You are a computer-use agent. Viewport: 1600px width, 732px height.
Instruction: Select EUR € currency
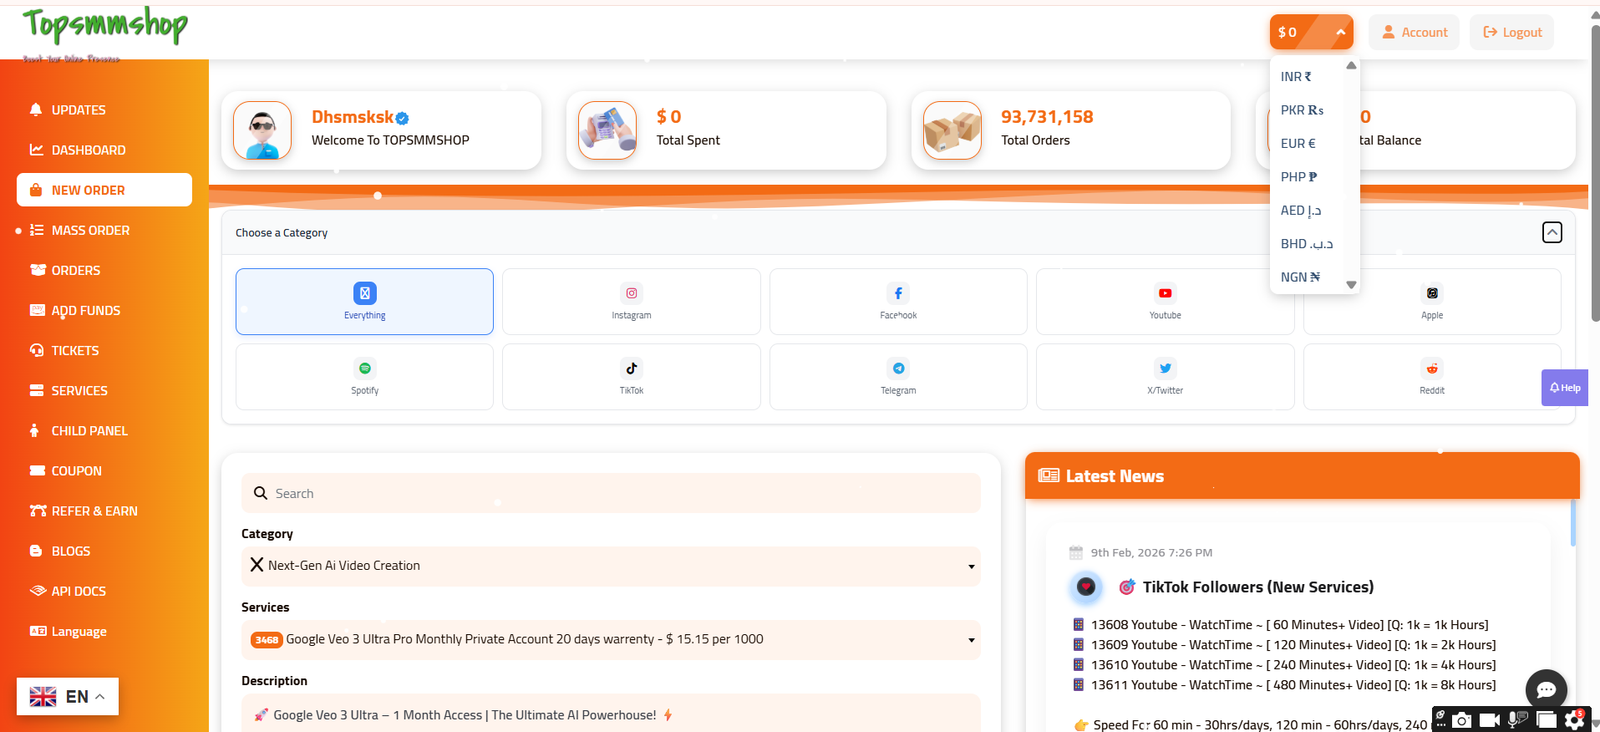click(x=1298, y=144)
